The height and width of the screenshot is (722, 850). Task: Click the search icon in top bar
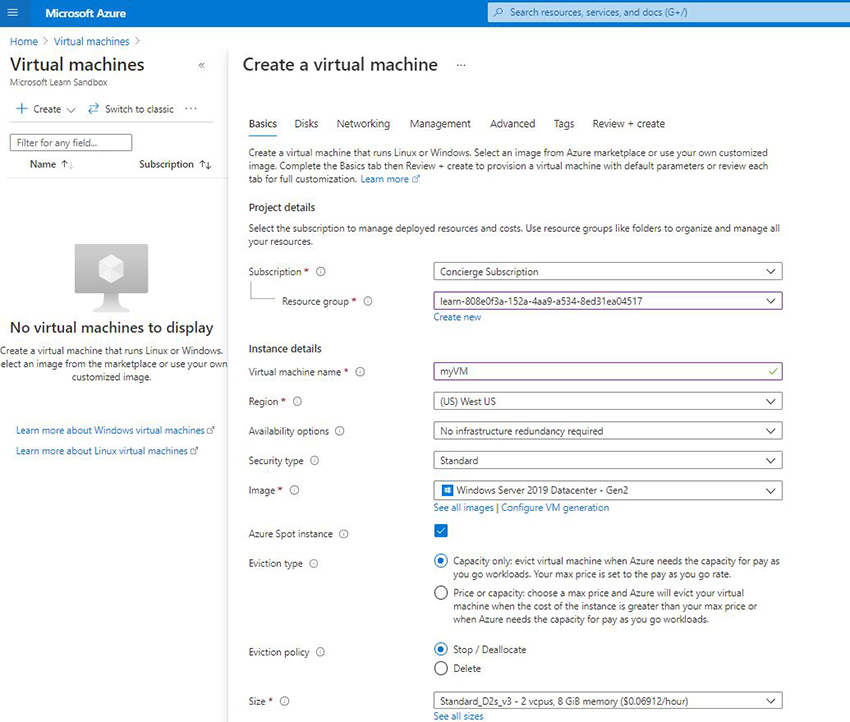497,13
